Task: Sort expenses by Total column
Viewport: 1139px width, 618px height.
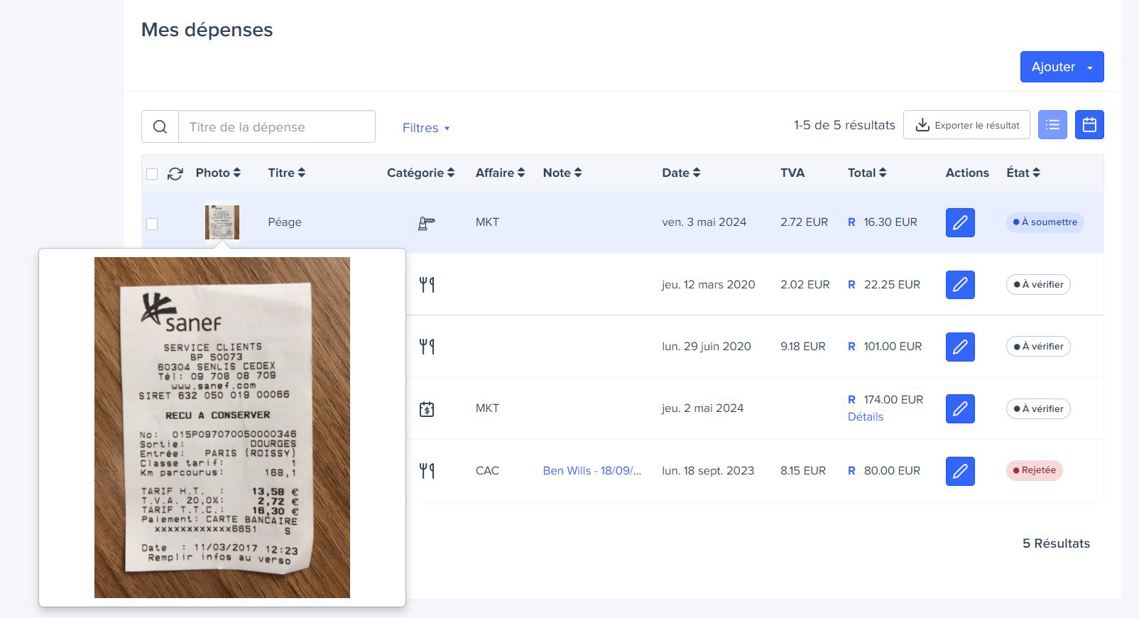Action: (867, 173)
